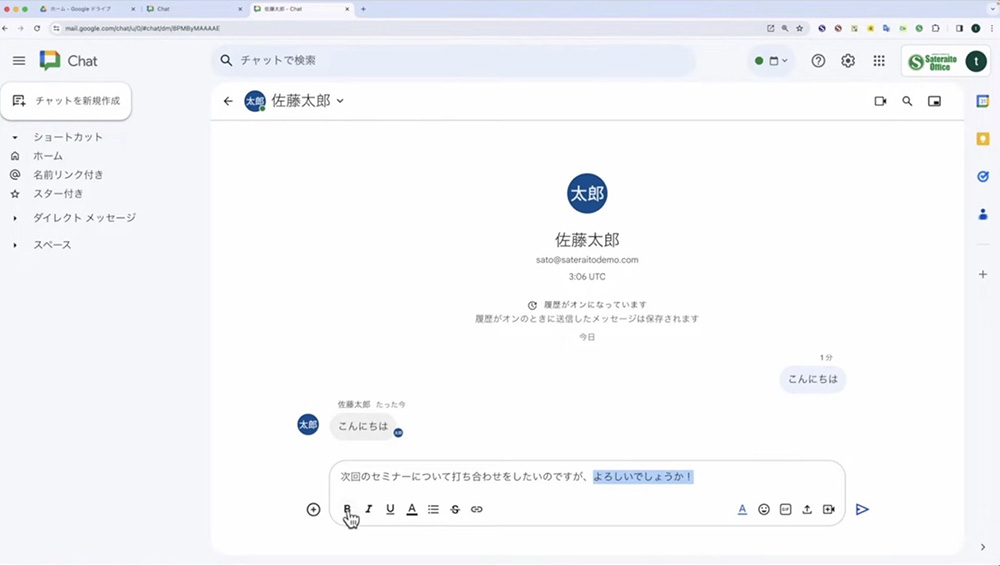Focus the チャットで検索 search field
The height and width of the screenshot is (566, 1000).
(453, 61)
